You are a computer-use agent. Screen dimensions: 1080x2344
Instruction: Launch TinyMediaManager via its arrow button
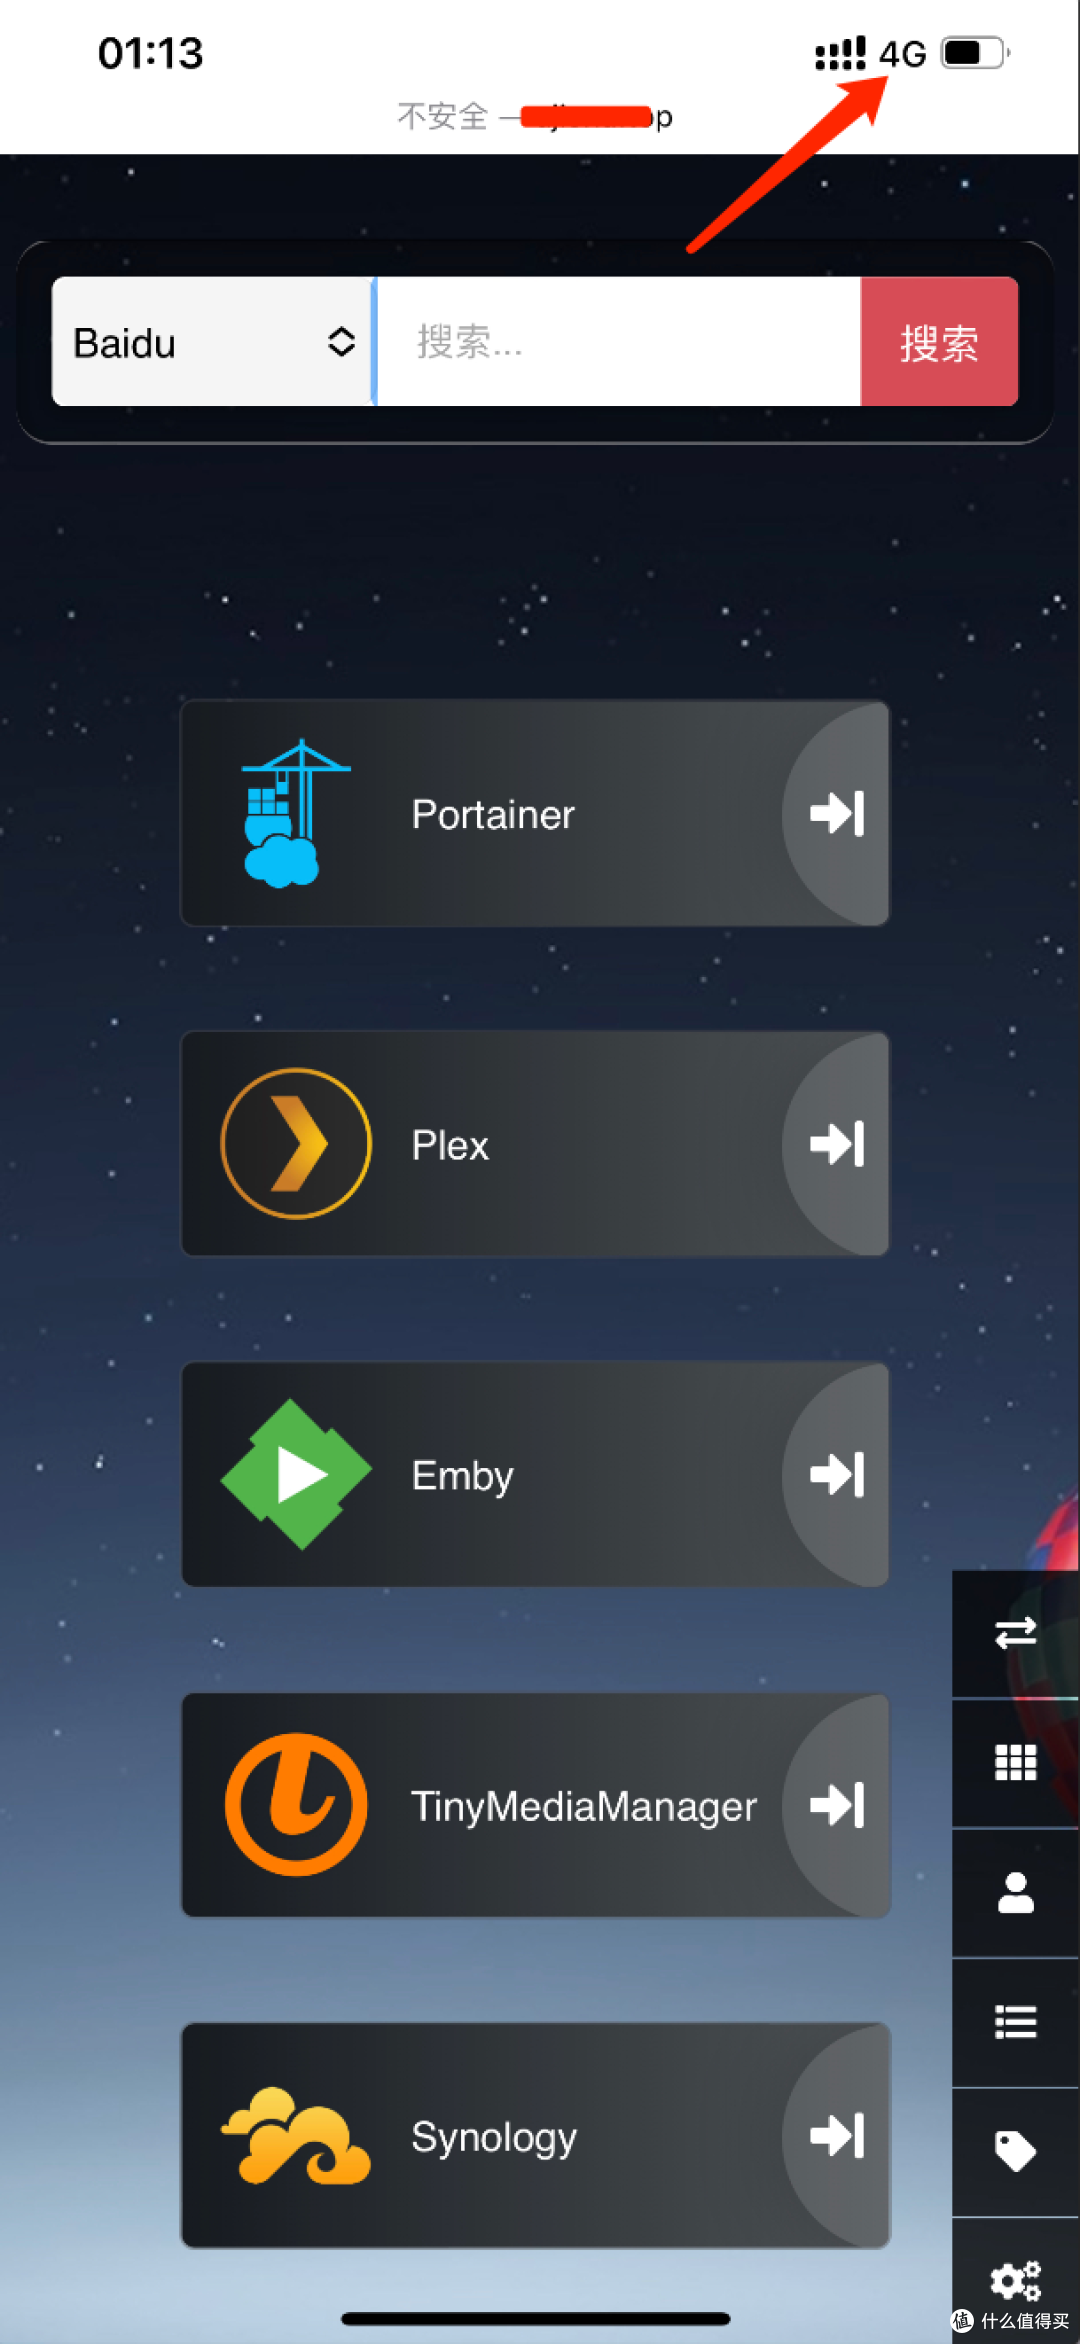(836, 1804)
